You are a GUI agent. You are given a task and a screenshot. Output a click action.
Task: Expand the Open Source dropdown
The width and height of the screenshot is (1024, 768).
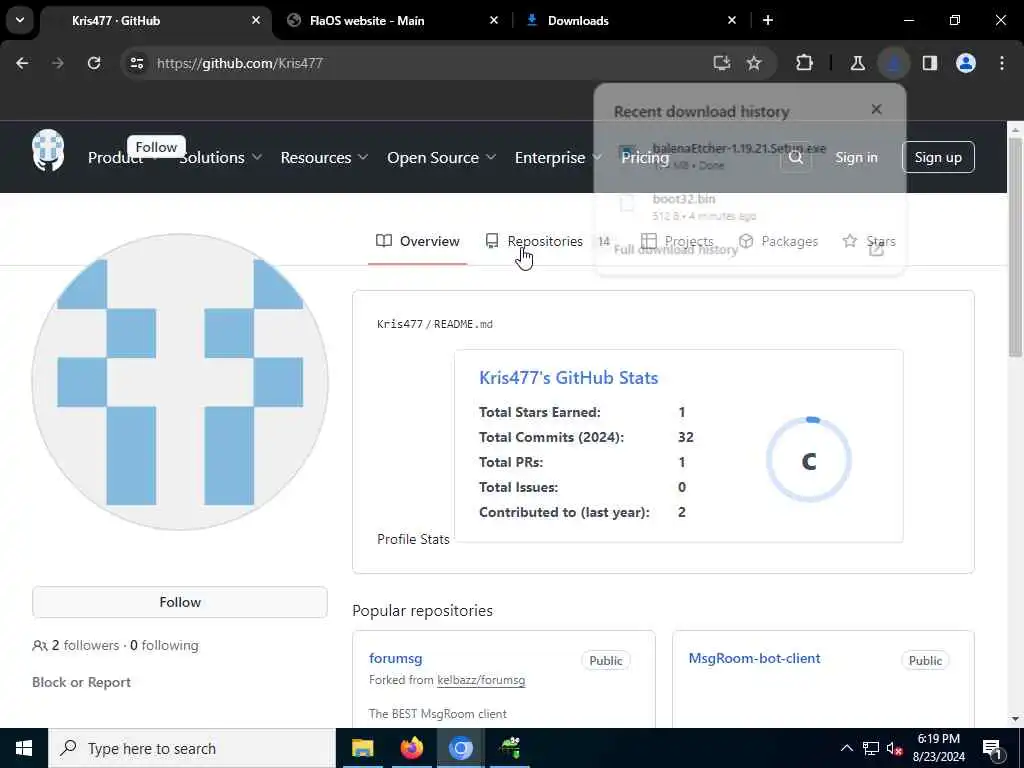coord(441,157)
